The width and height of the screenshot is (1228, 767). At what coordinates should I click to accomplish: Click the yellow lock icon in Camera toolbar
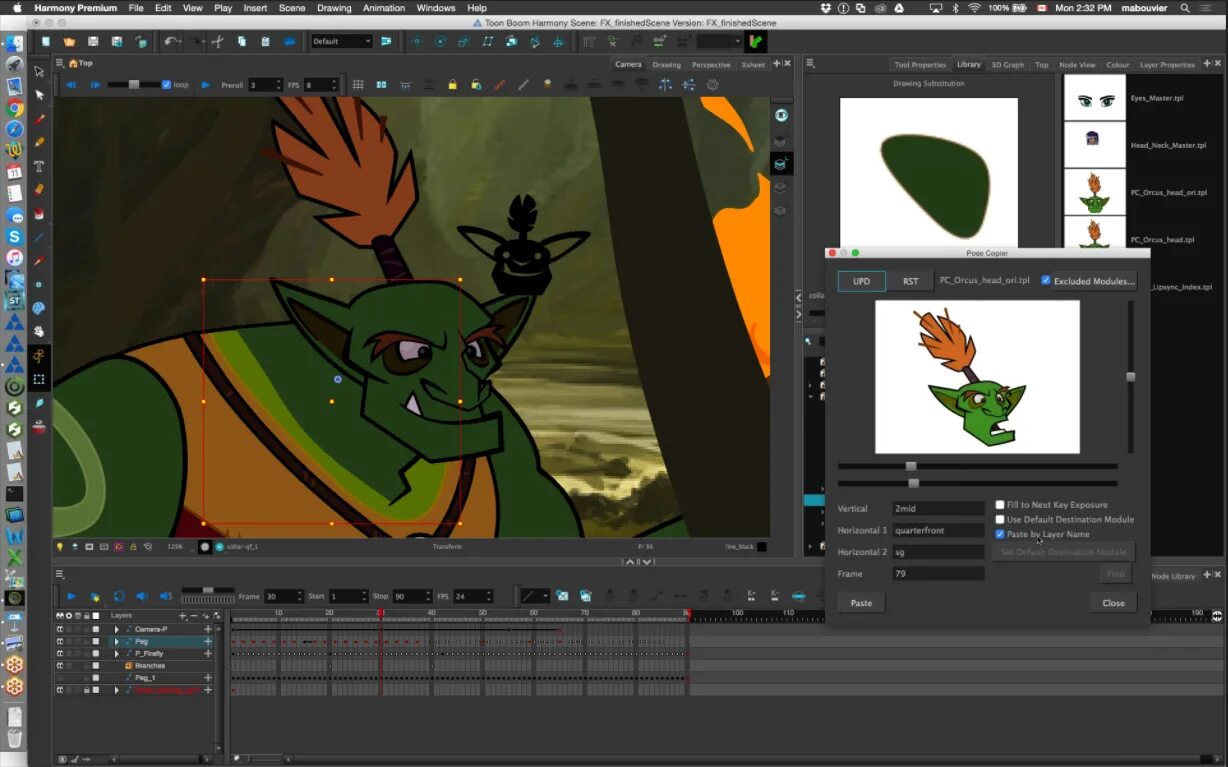[x=452, y=85]
